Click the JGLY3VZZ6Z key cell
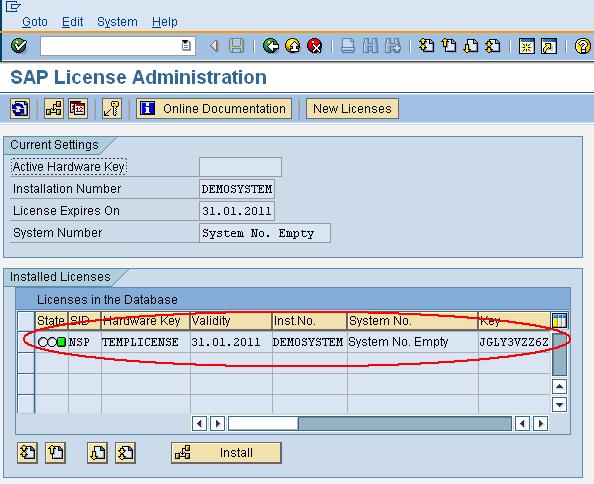 [x=514, y=342]
